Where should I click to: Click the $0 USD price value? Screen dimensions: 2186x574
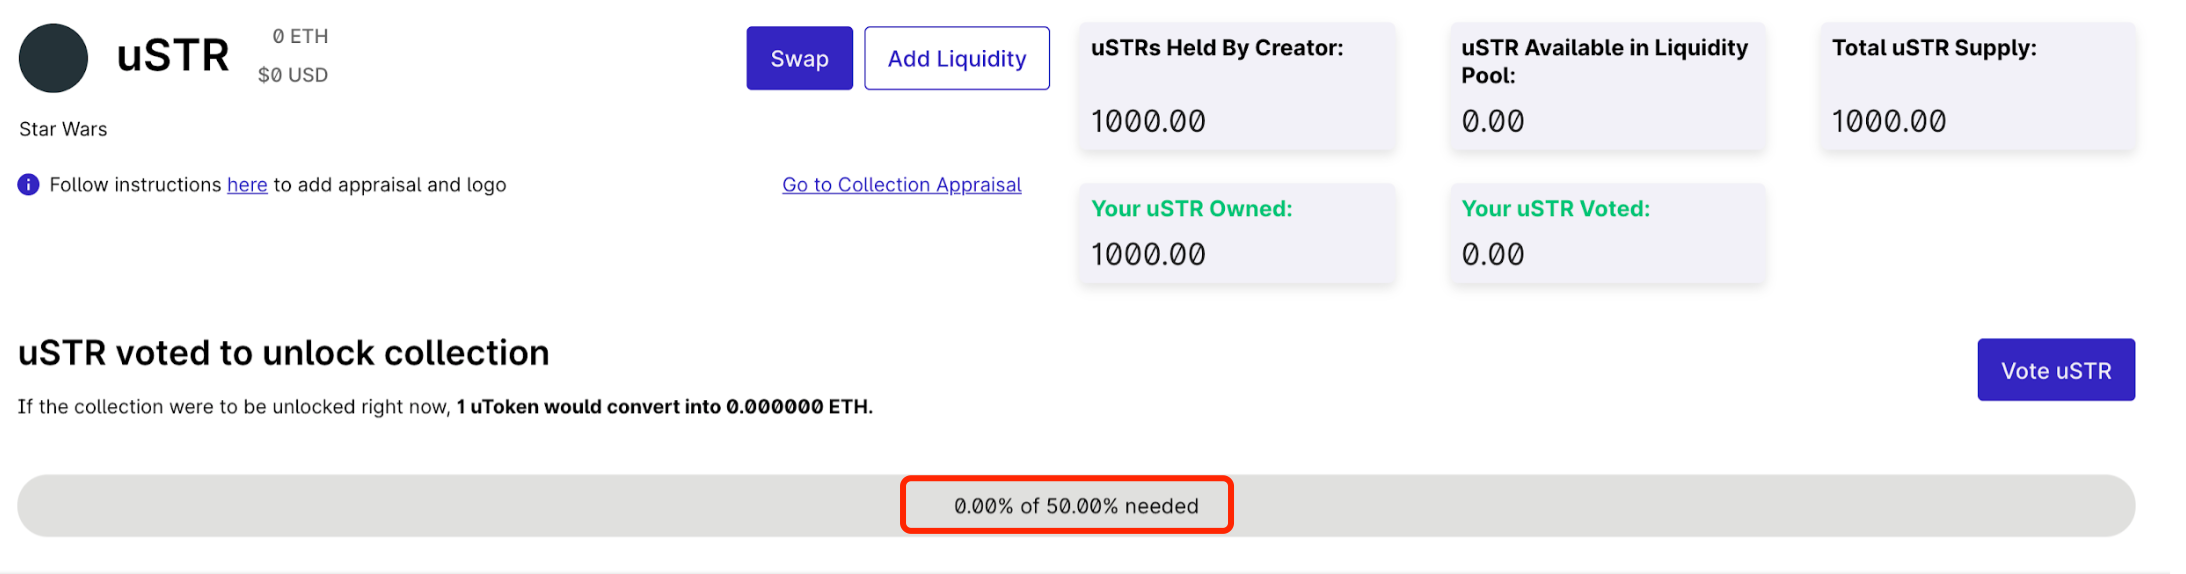point(293,75)
